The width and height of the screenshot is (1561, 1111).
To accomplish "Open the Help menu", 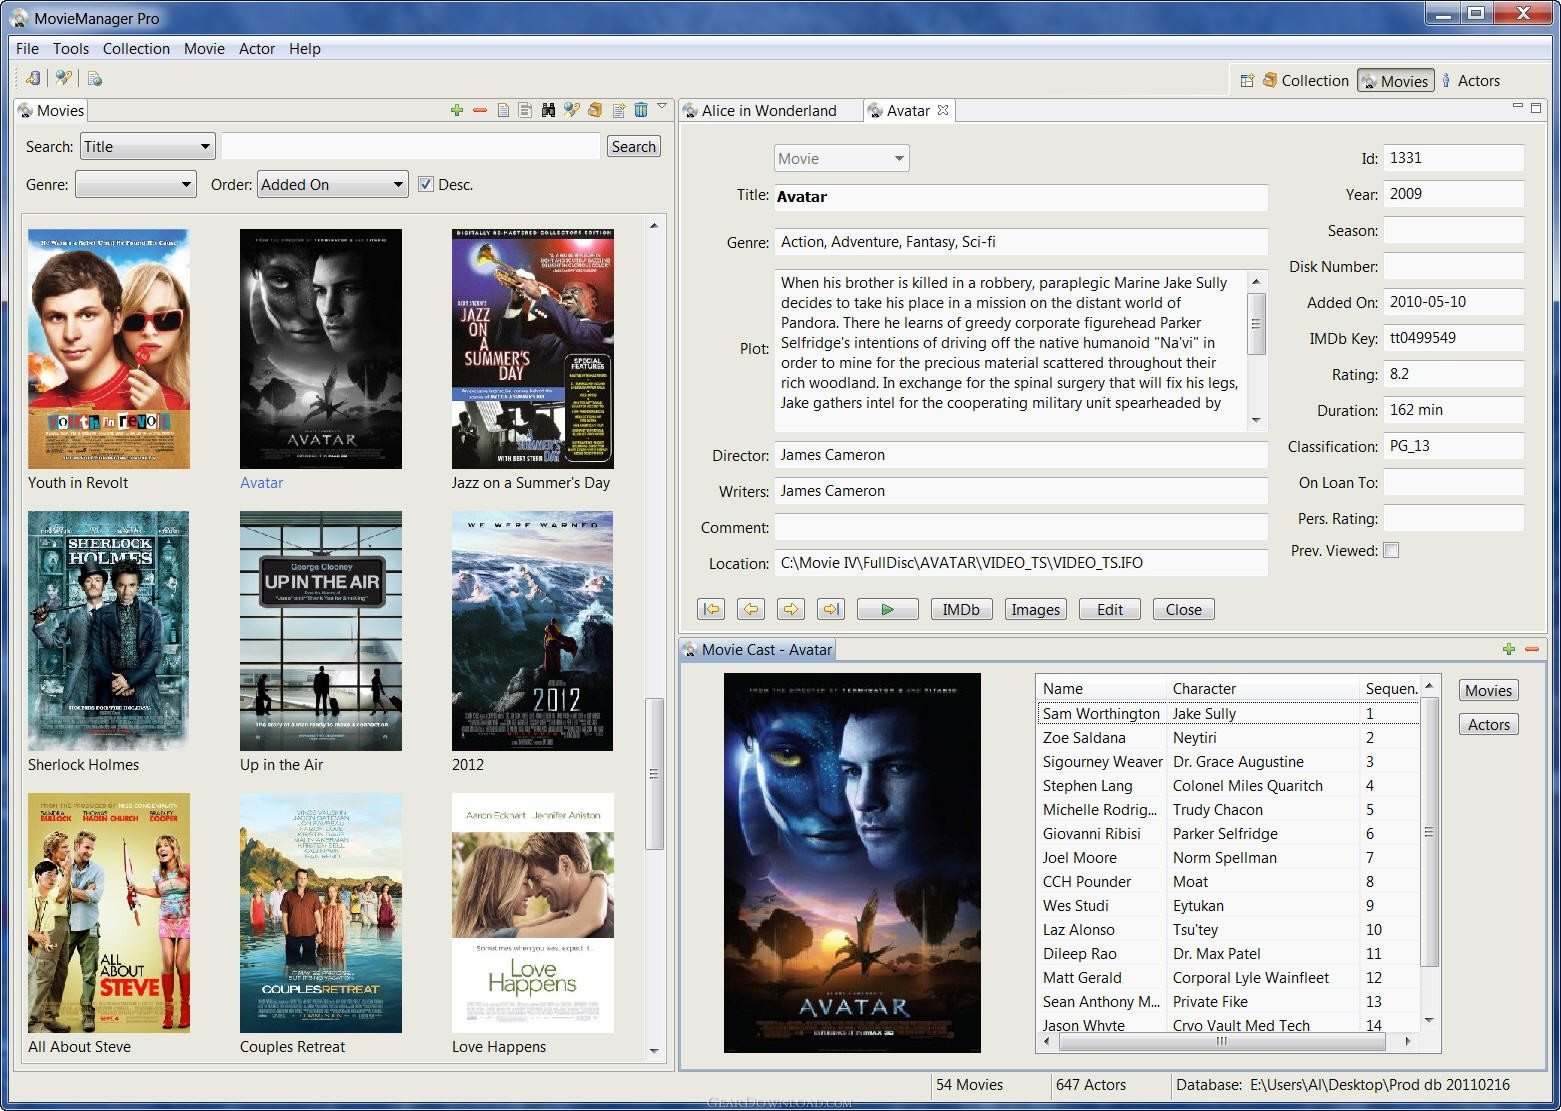I will coord(305,48).
